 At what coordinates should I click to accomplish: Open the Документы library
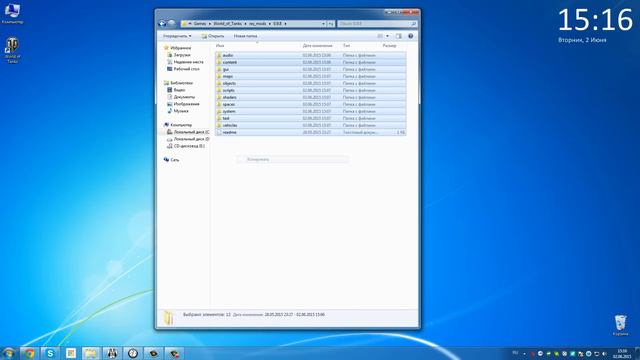(x=181, y=97)
